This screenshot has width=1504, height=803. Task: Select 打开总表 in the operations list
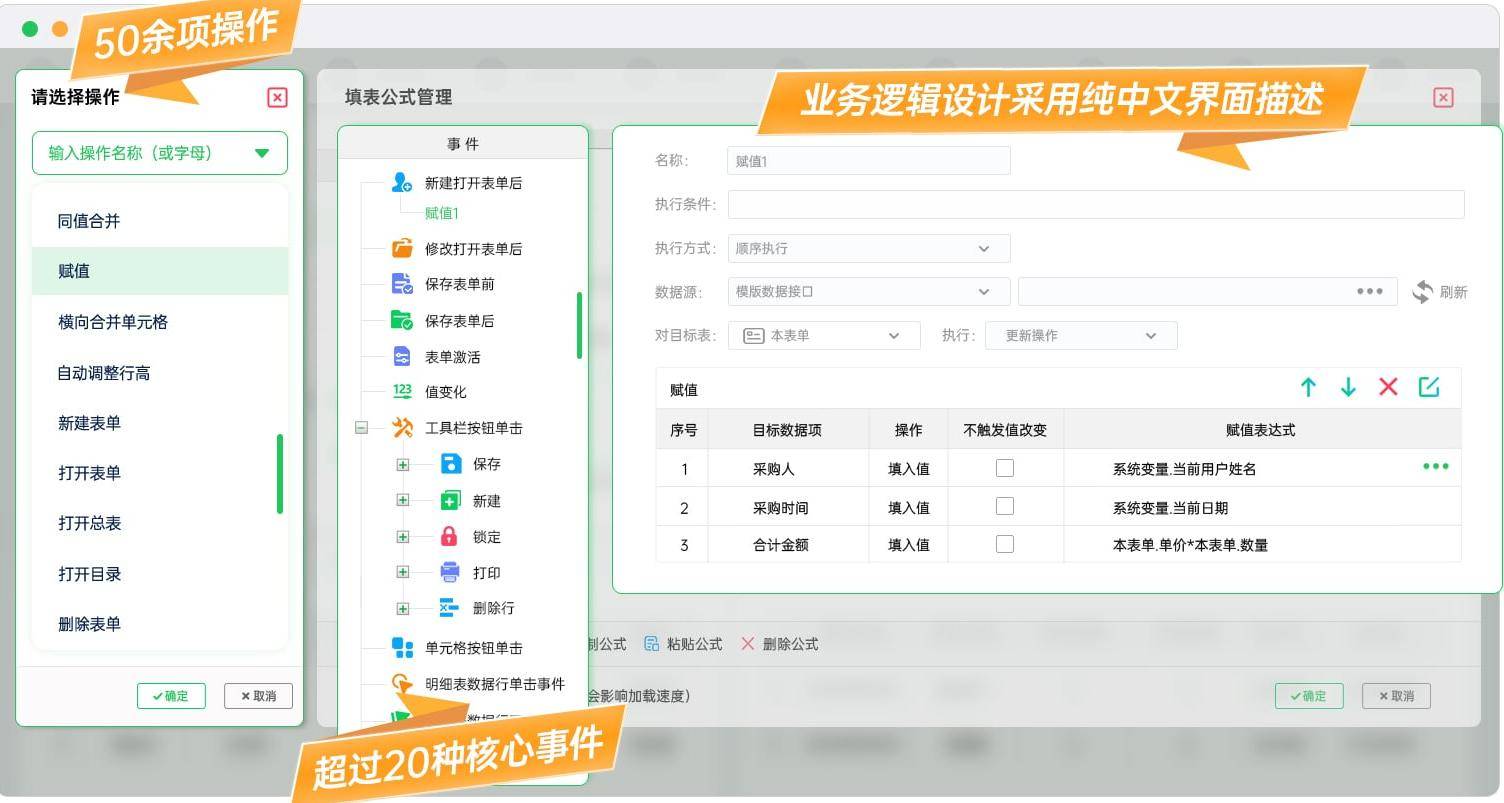point(90,523)
